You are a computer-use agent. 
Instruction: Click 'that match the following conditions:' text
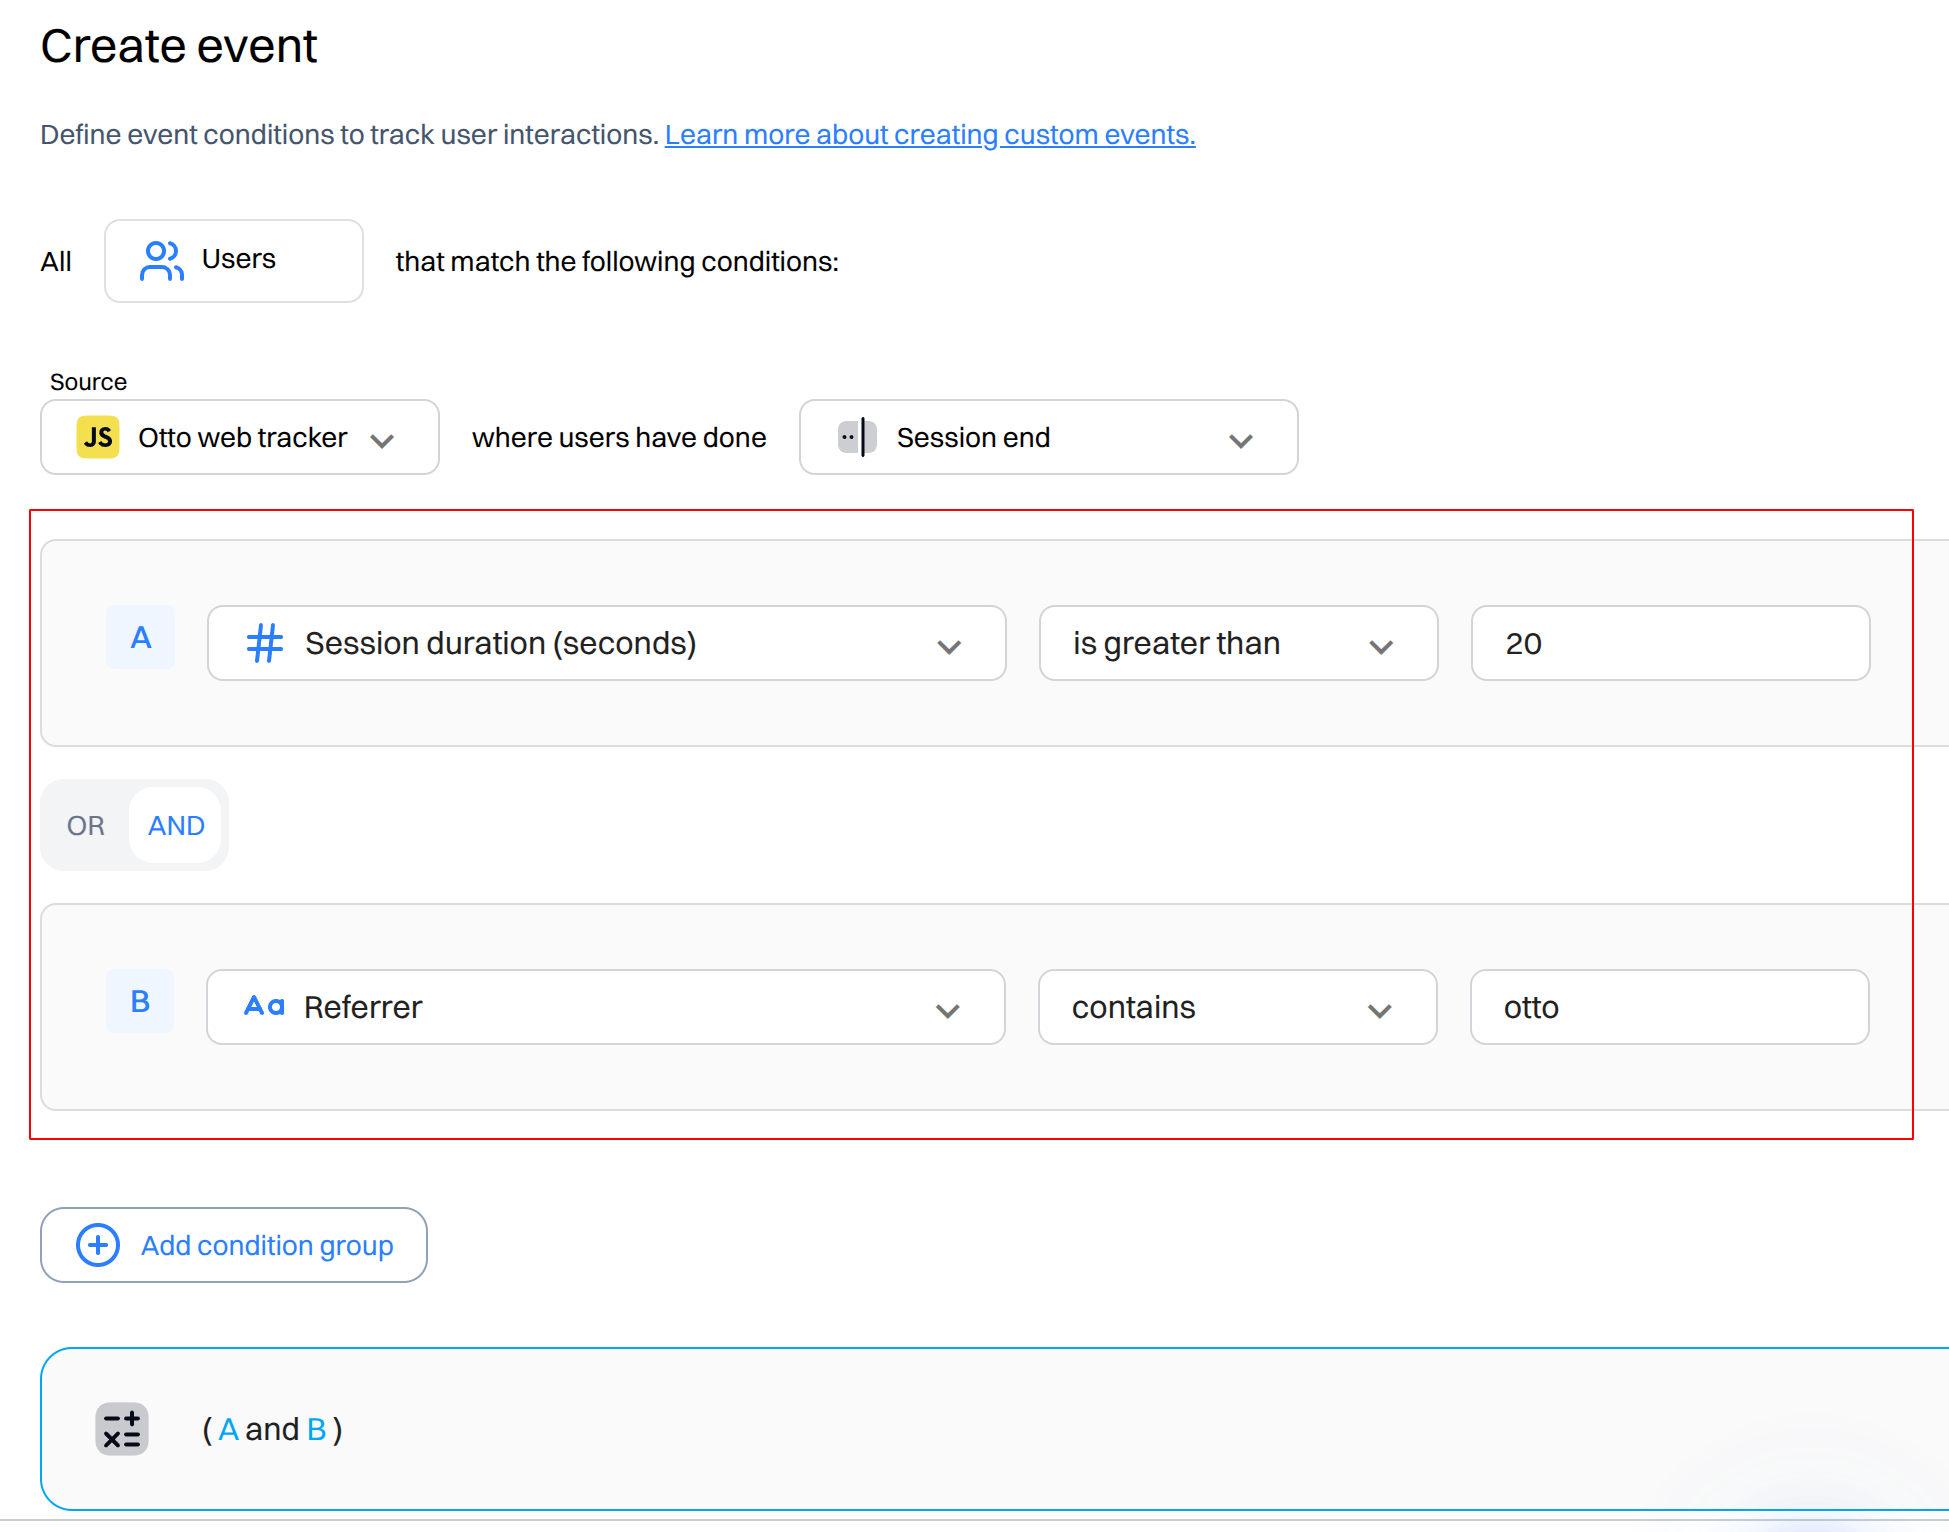pyautogui.click(x=617, y=261)
